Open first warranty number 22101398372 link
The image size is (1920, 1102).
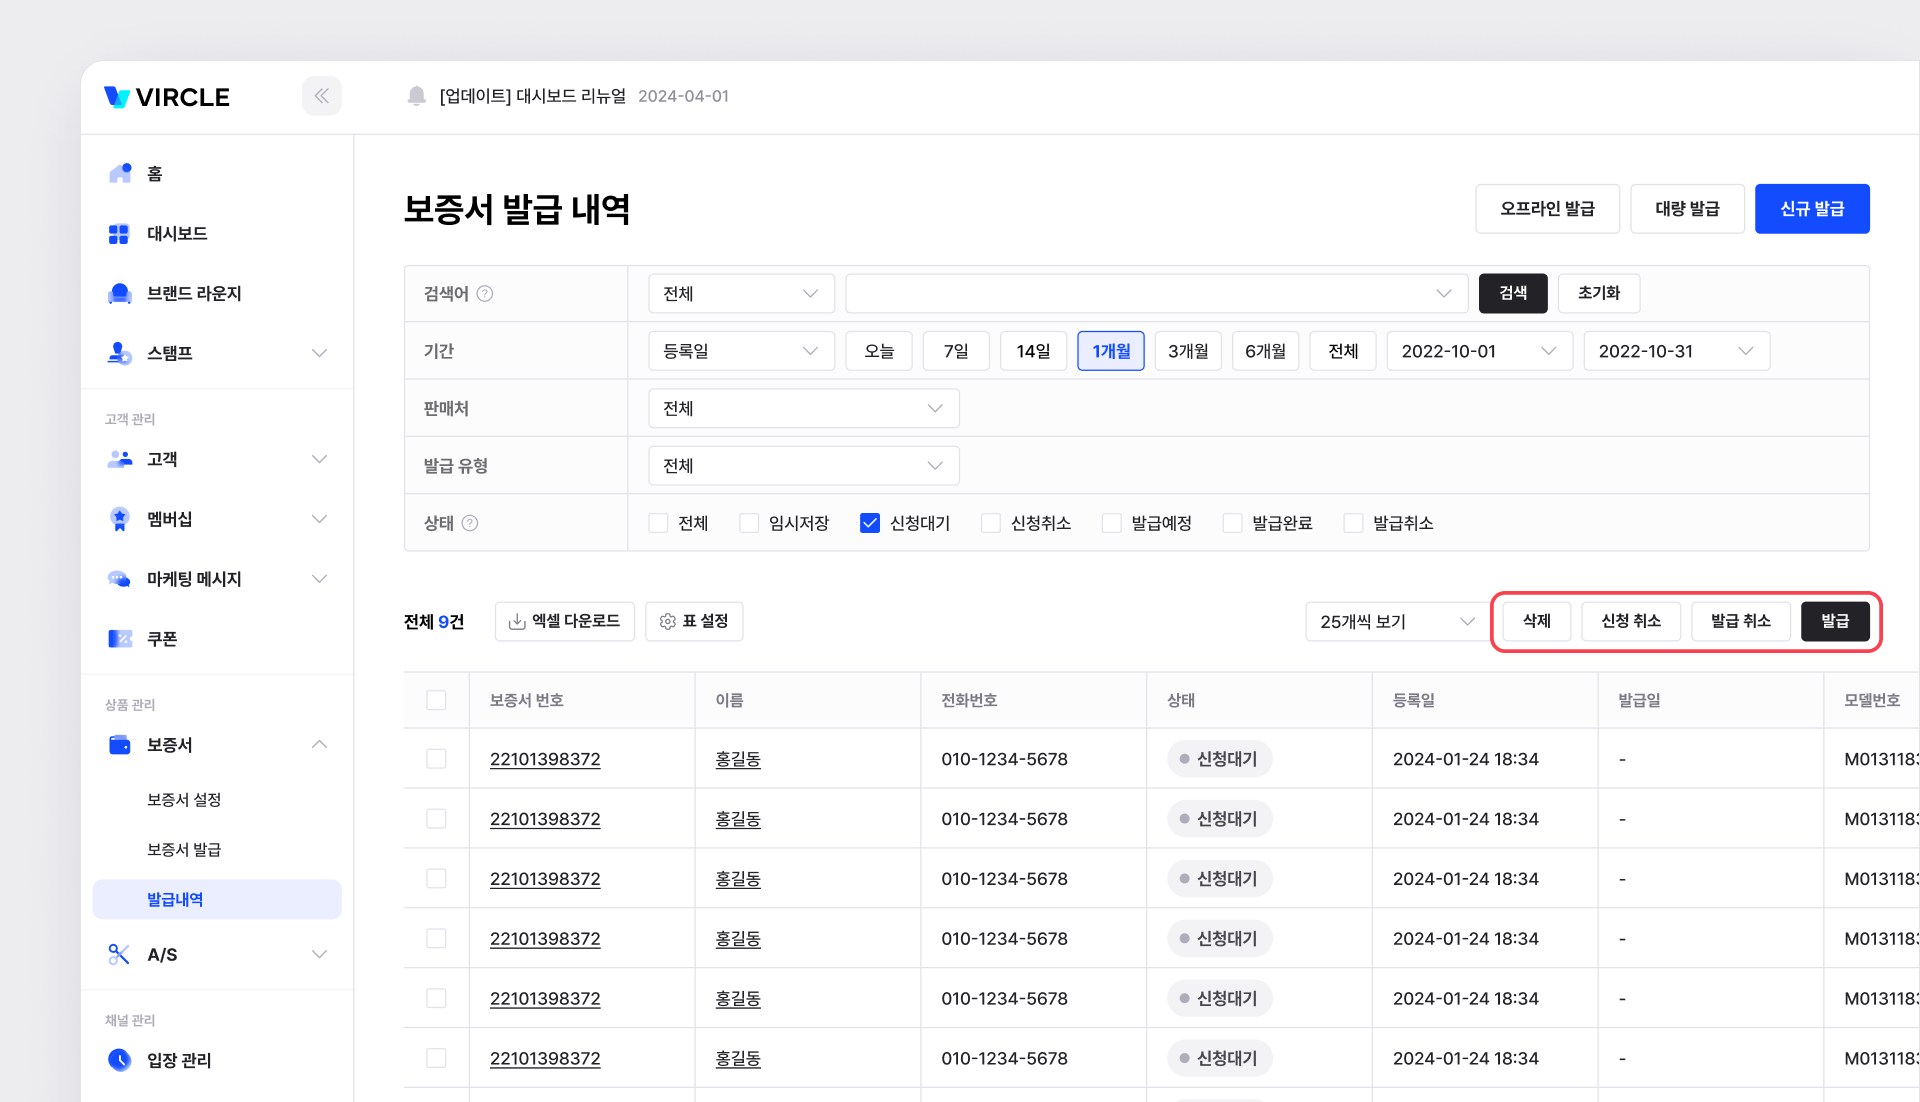click(545, 759)
